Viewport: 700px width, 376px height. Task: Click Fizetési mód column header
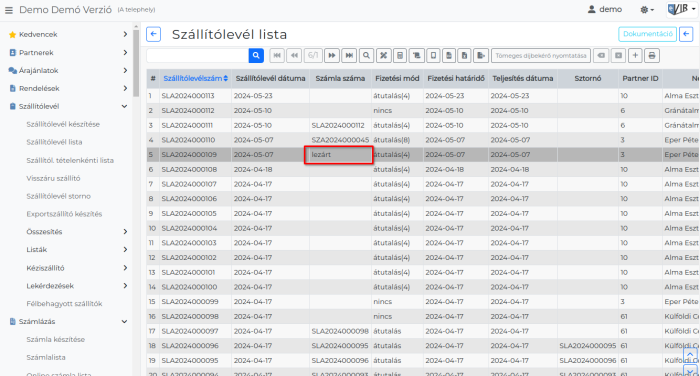pos(397,78)
